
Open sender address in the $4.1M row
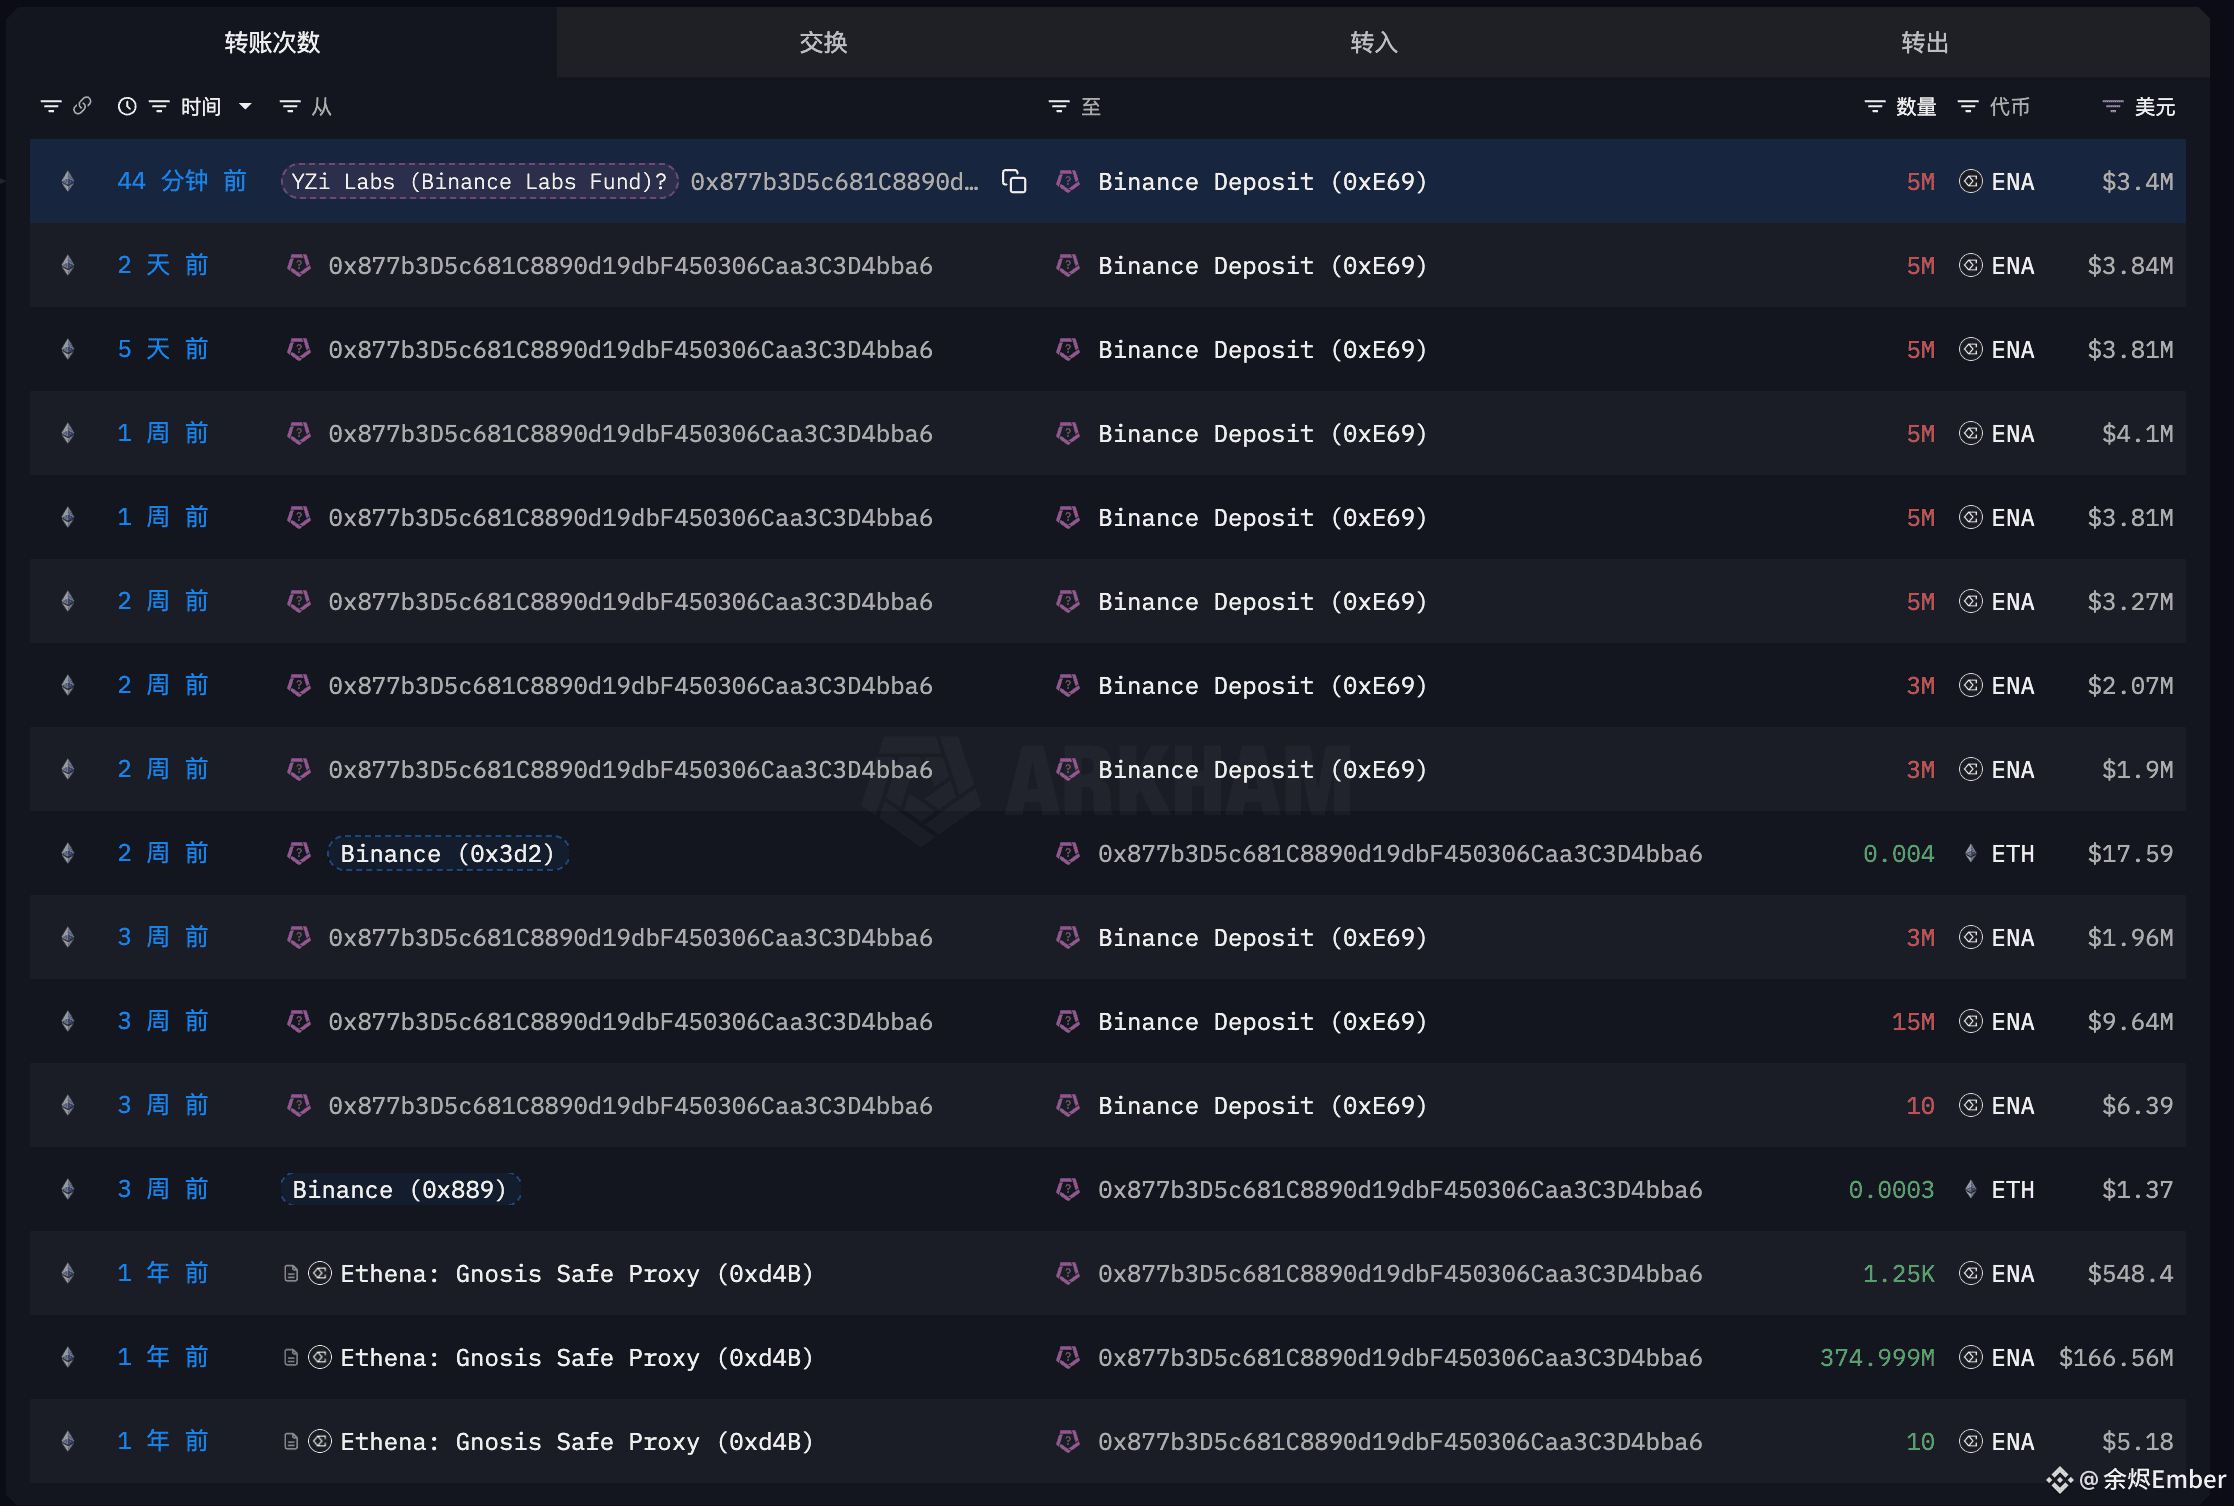[x=630, y=433]
